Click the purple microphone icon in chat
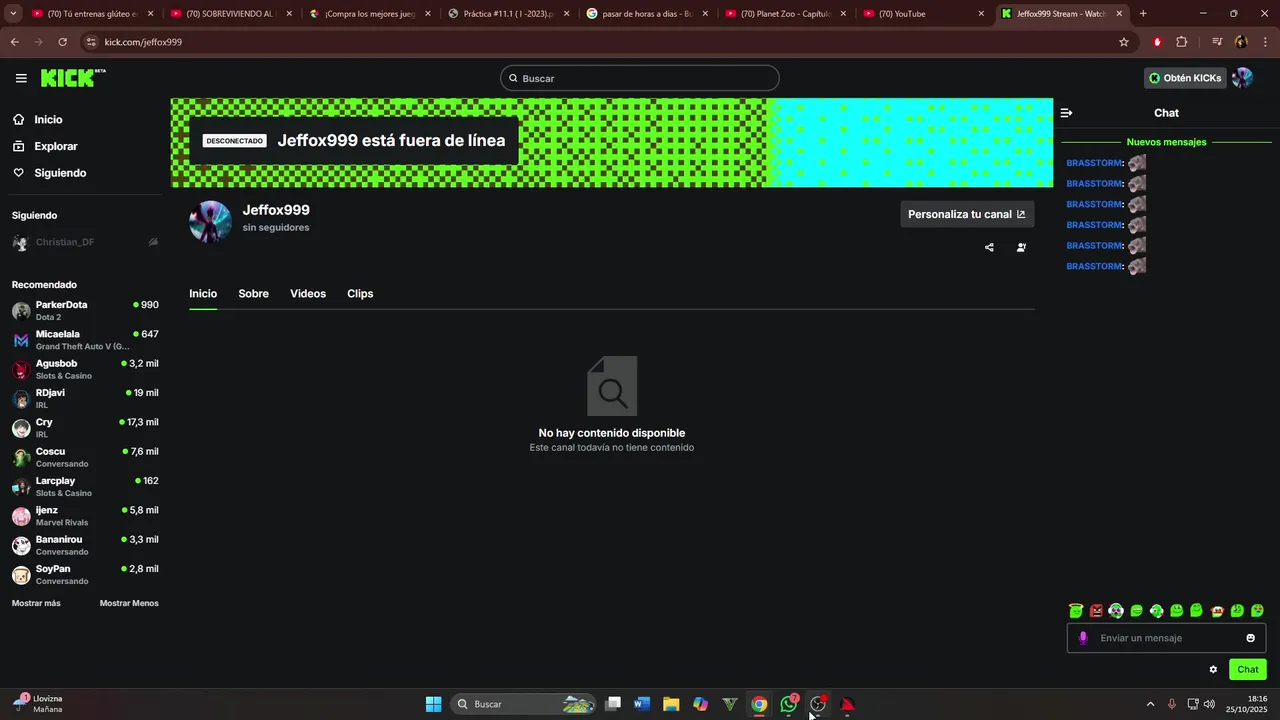This screenshot has width=1280, height=720. (1082, 638)
